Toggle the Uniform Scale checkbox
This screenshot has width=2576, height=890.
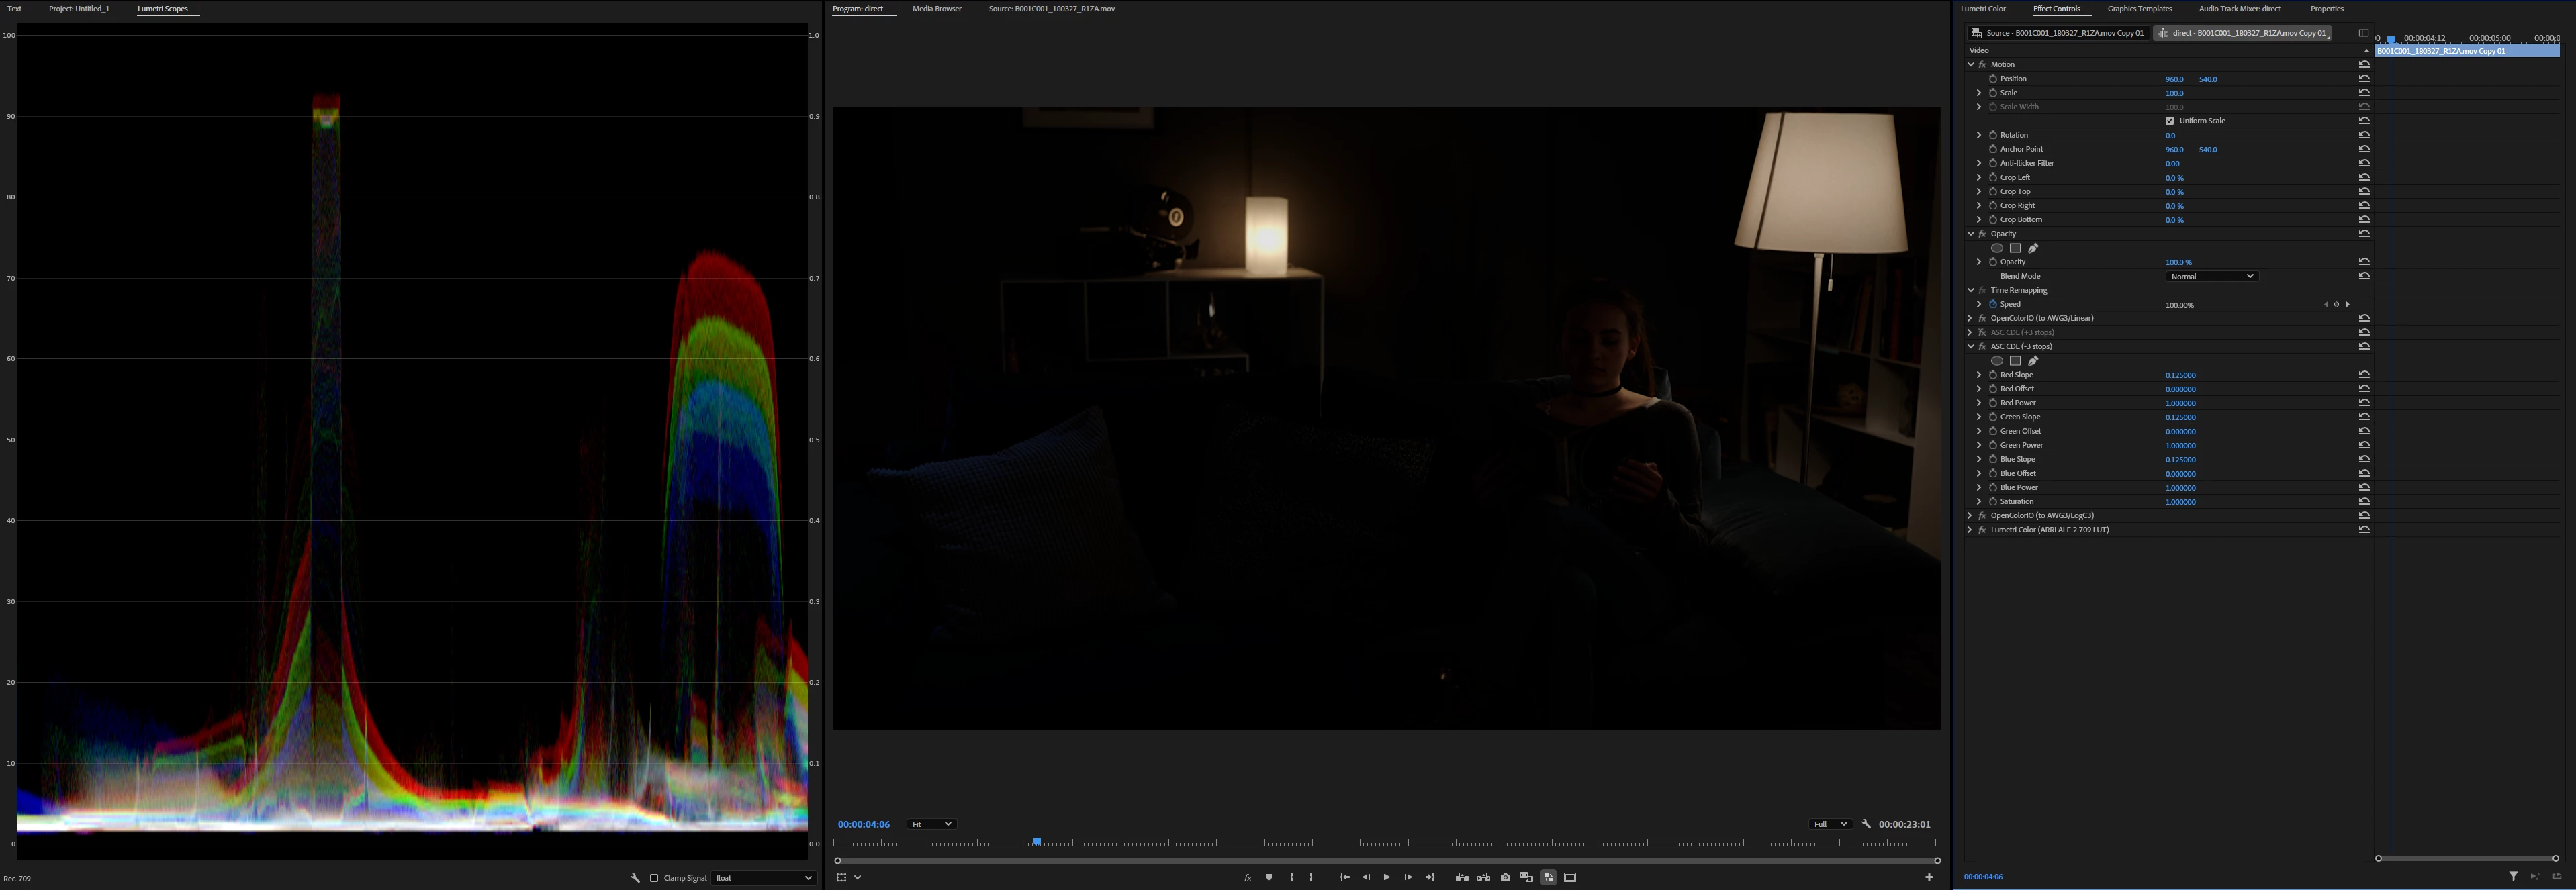[x=2170, y=121]
